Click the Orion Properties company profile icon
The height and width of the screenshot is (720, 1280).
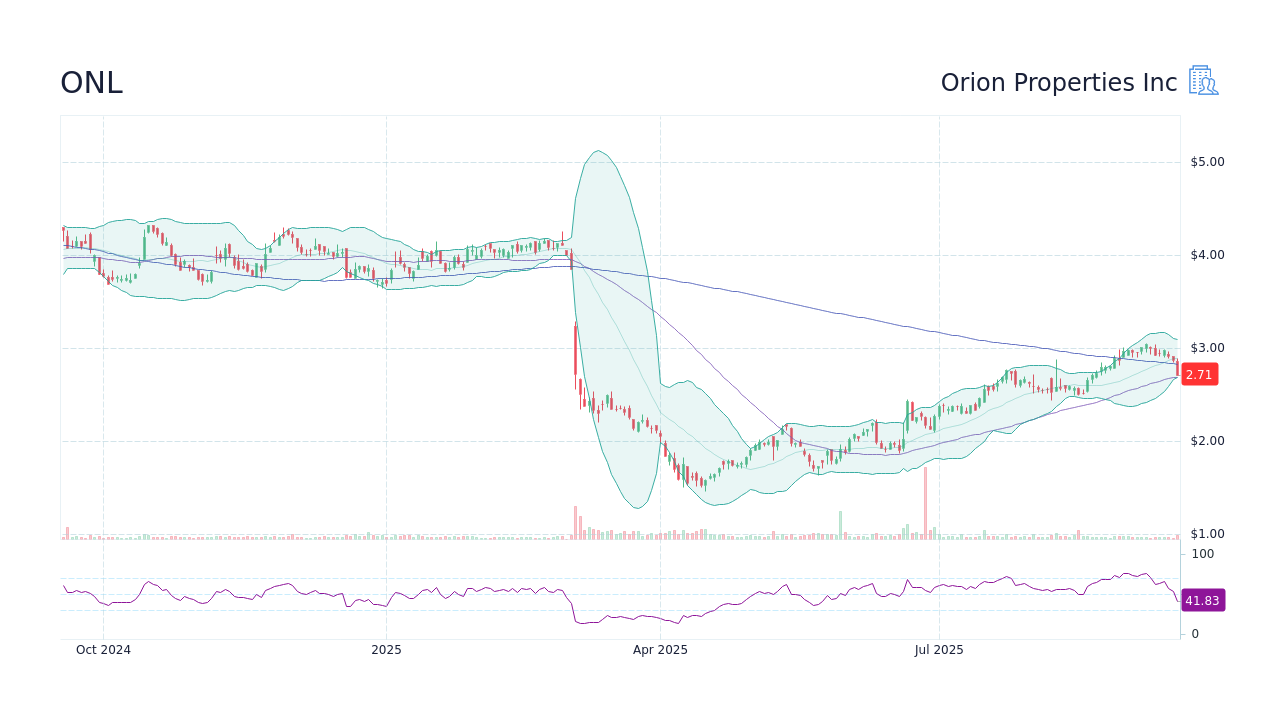tap(1203, 81)
